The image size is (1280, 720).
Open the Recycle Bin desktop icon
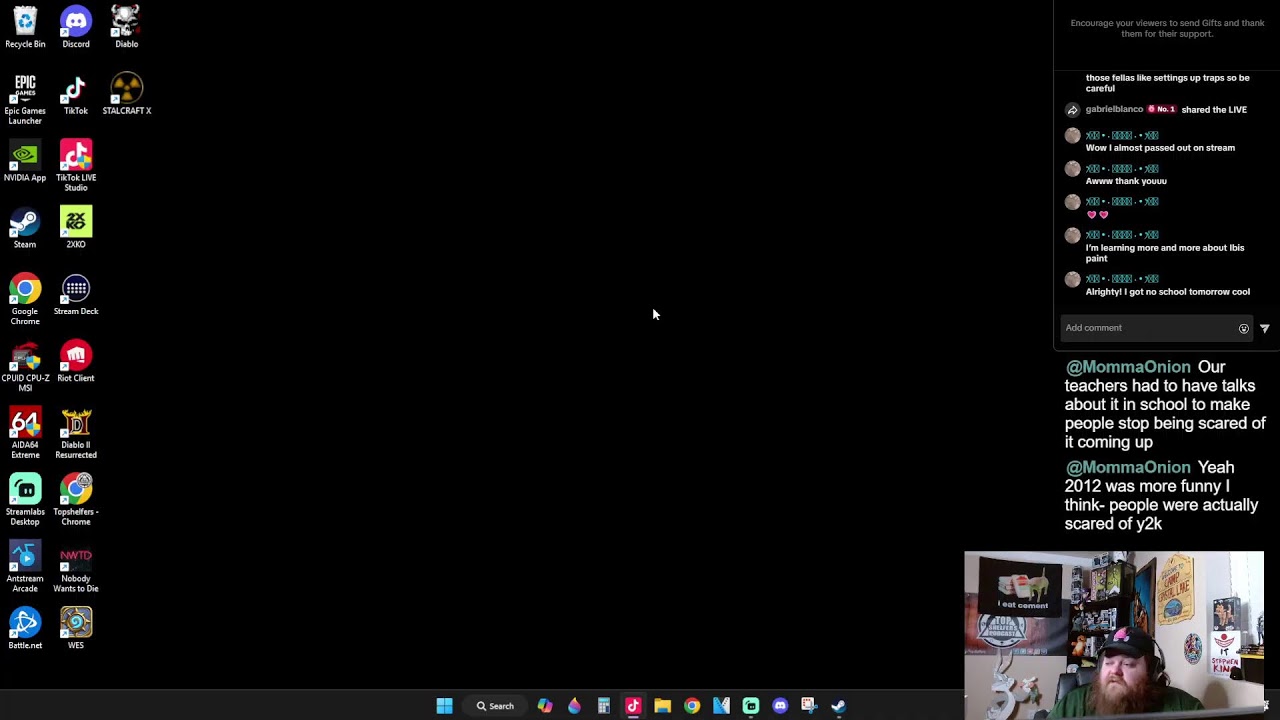pos(25,28)
